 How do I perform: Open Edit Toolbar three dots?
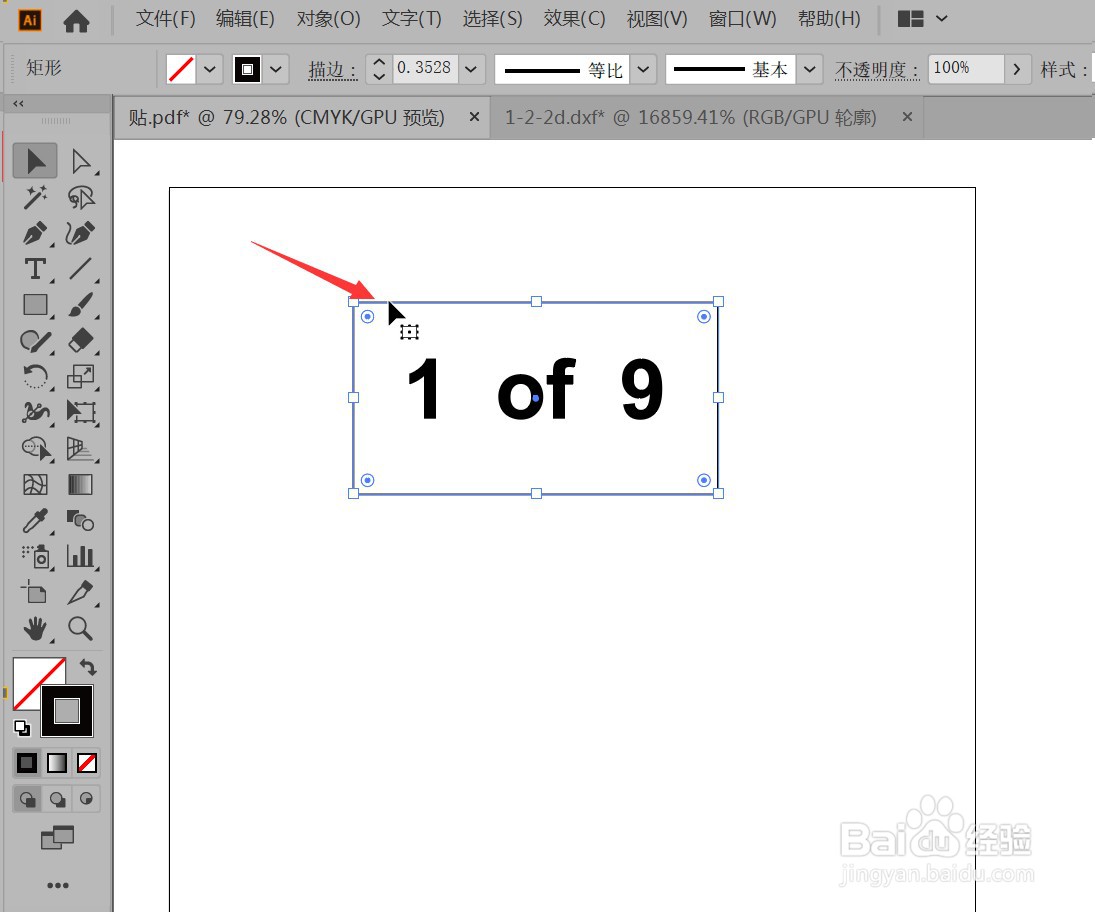(x=57, y=885)
